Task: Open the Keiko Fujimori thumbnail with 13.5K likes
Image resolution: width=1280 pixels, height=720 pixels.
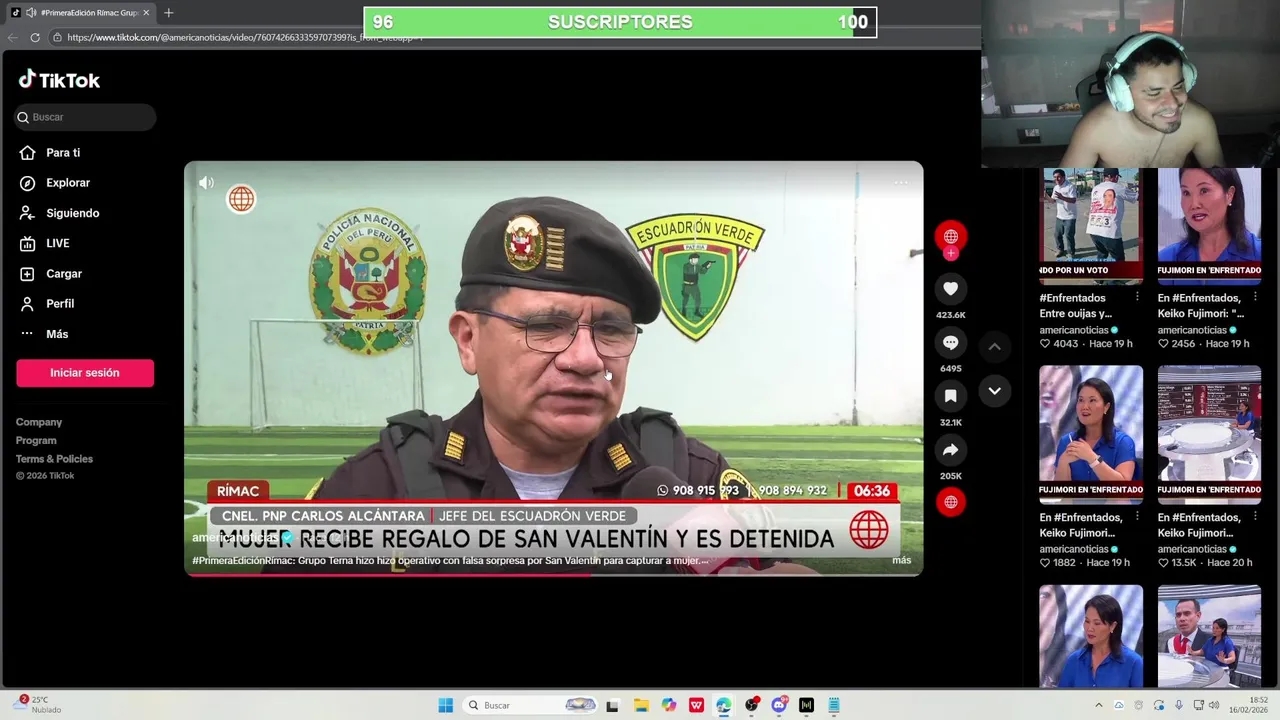Action: tap(1209, 434)
